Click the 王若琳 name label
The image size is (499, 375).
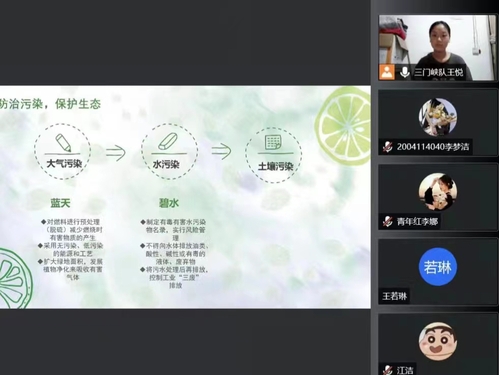pos(394,296)
